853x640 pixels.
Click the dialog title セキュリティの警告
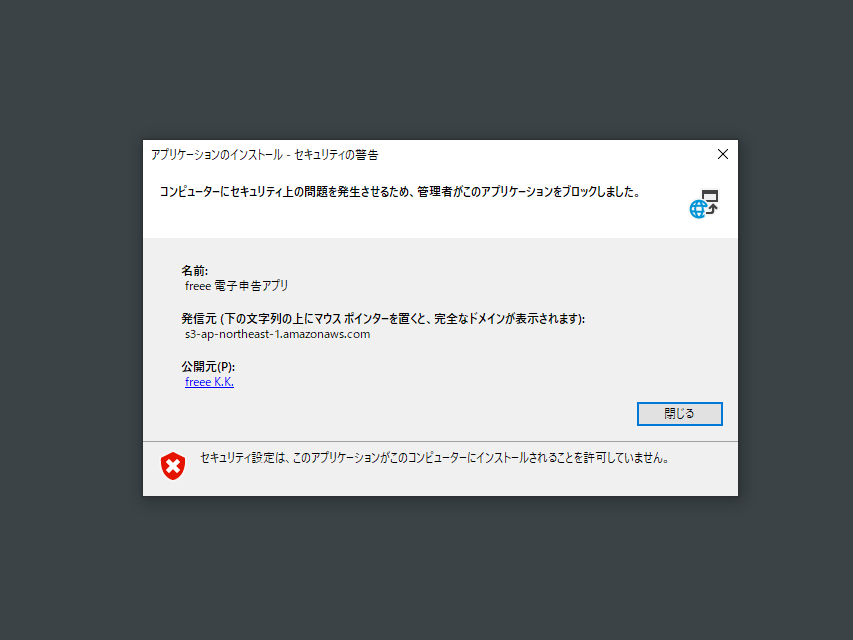336,155
